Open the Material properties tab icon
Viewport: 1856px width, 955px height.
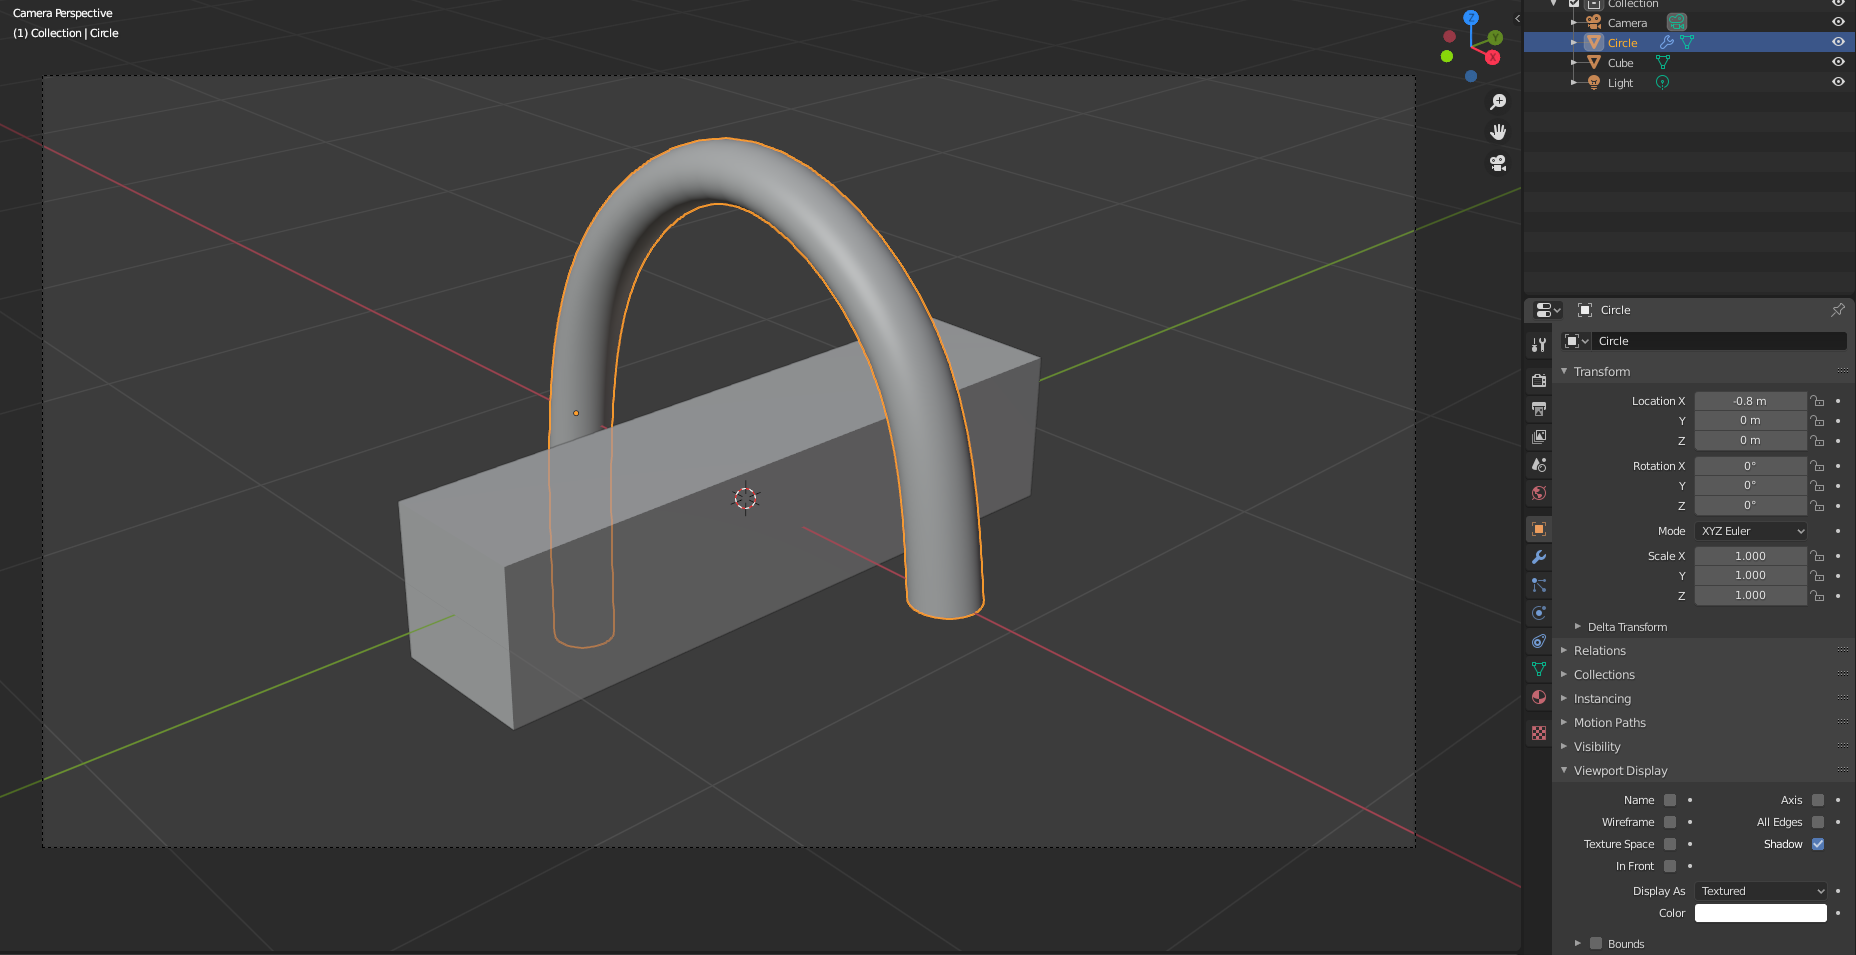coord(1539,697)
